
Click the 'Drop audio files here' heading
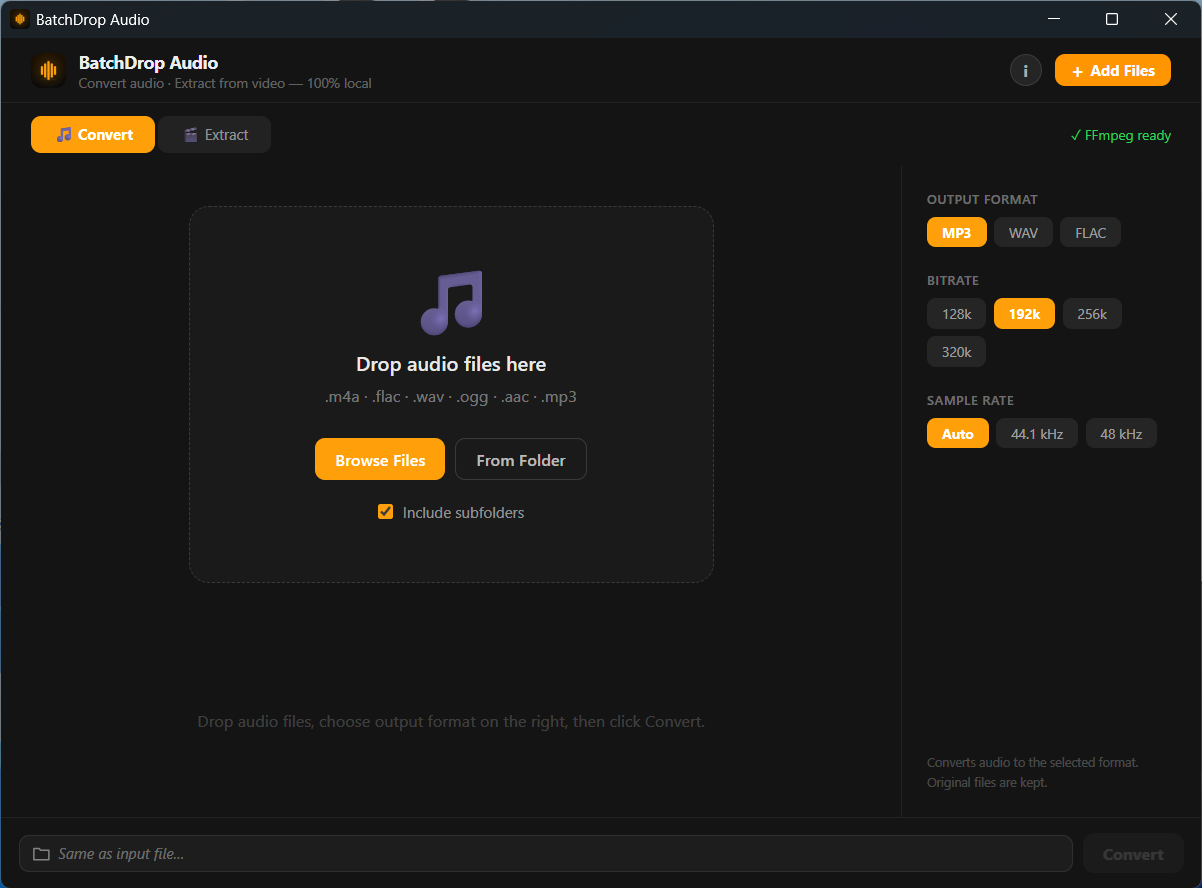(x=451, y=364)
